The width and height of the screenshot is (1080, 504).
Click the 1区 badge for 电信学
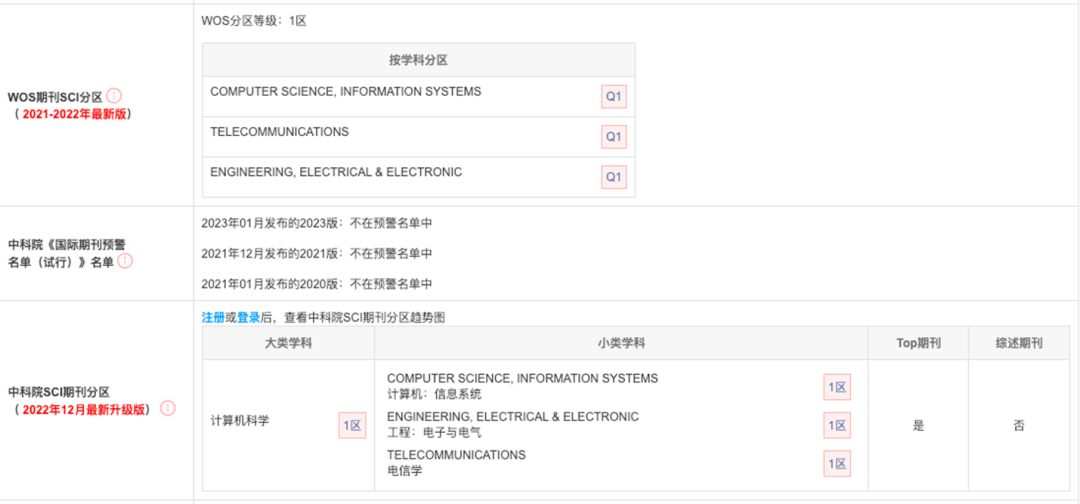point(837,463)
